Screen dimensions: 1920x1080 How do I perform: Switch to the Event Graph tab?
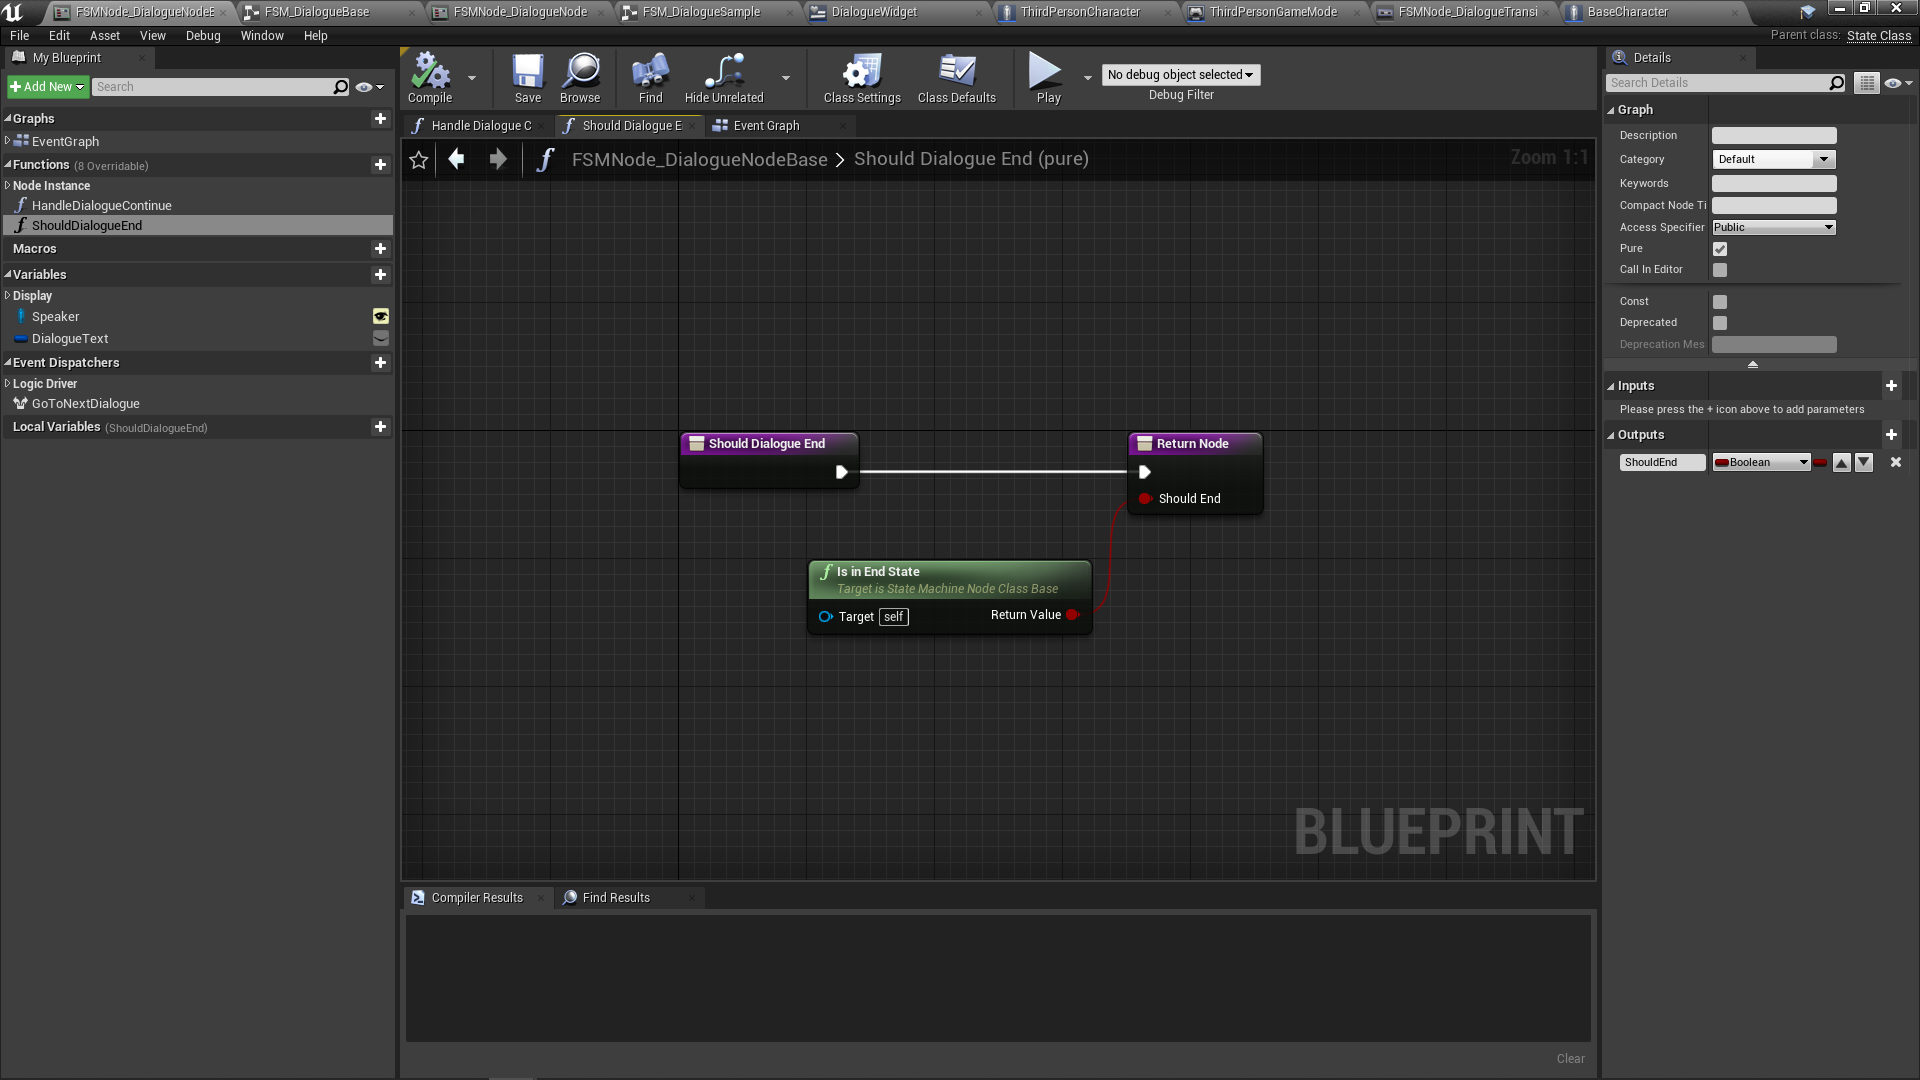[766, 126]
